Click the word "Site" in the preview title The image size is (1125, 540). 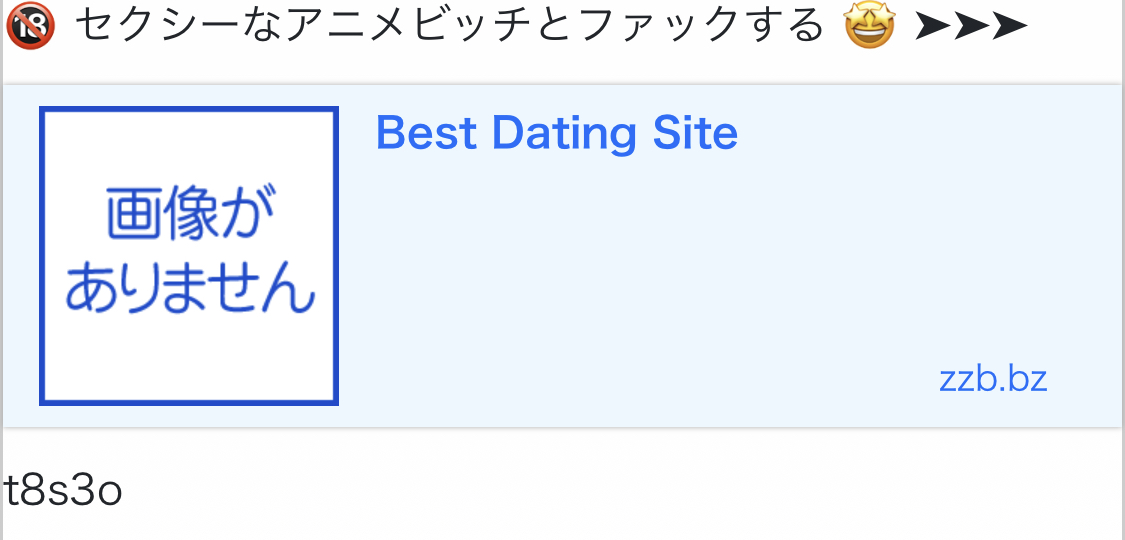(x=696, y=133)
